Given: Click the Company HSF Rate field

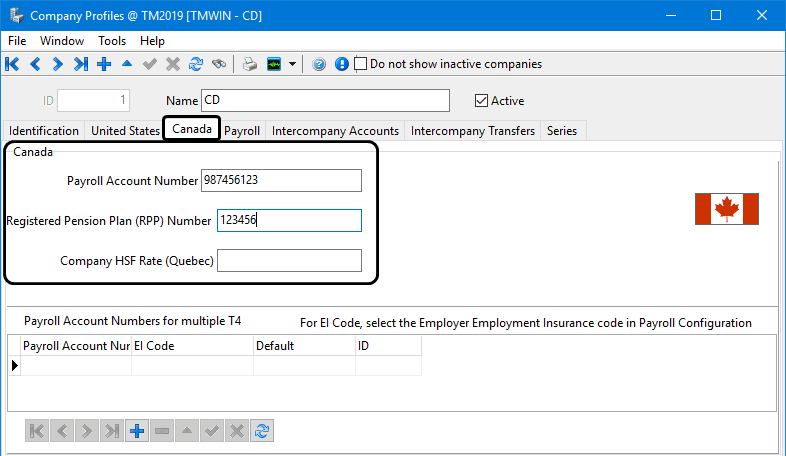Looking at the screenshot, I should tap(289, 261).
